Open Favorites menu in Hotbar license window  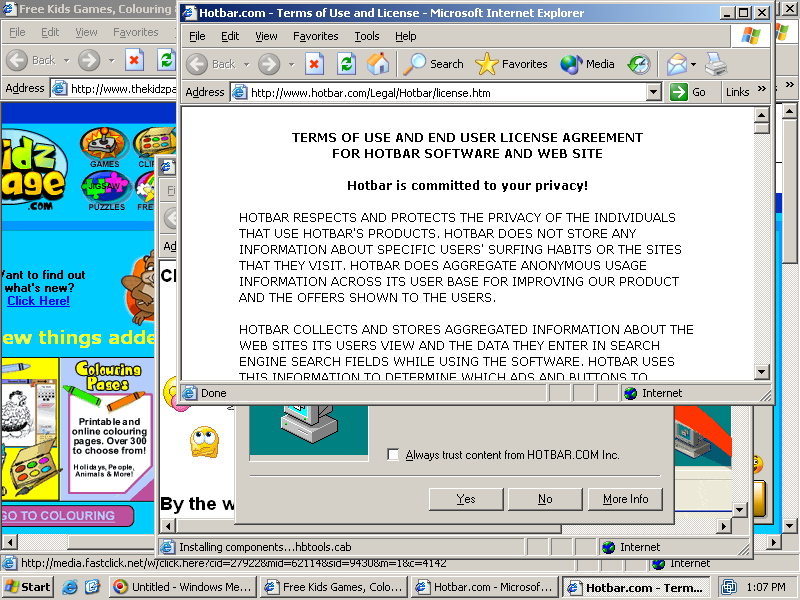coord(315,36)
